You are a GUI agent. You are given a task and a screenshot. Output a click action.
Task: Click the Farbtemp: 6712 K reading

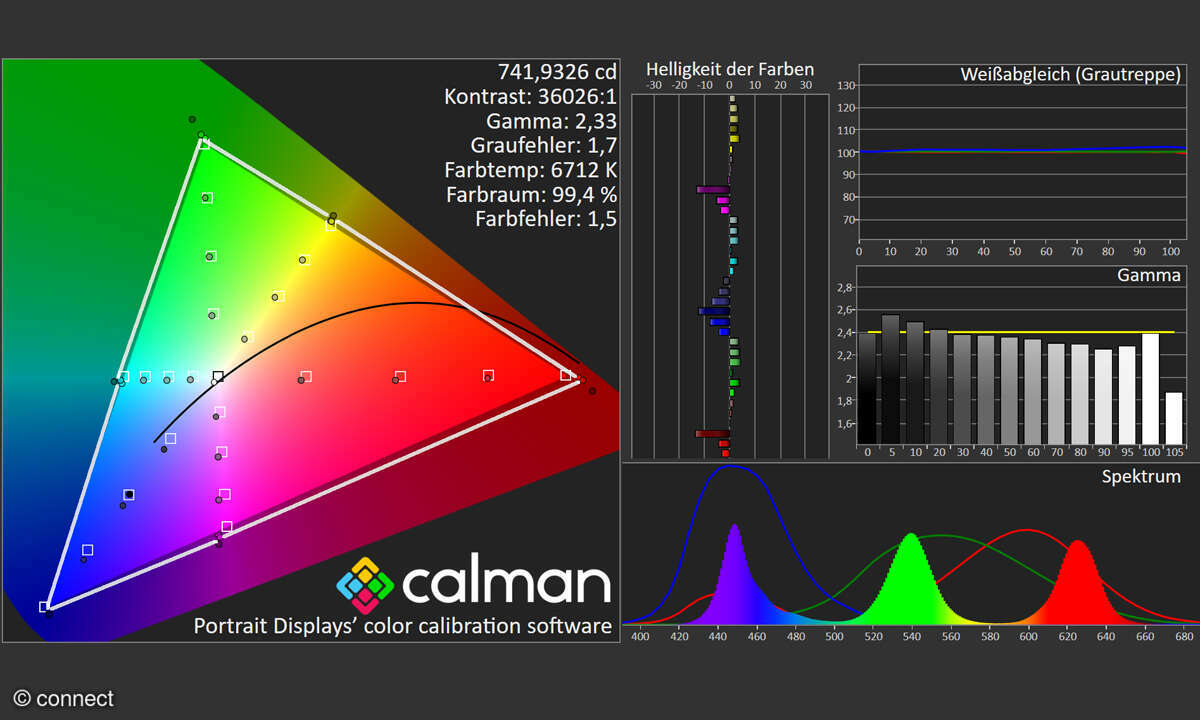pyautogui.click(x=530, y=169)
